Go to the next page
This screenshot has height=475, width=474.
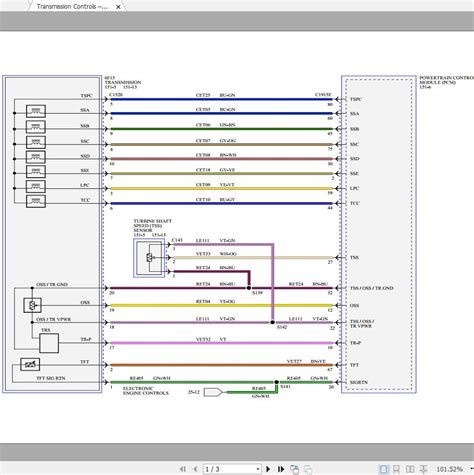click(268, 469)
